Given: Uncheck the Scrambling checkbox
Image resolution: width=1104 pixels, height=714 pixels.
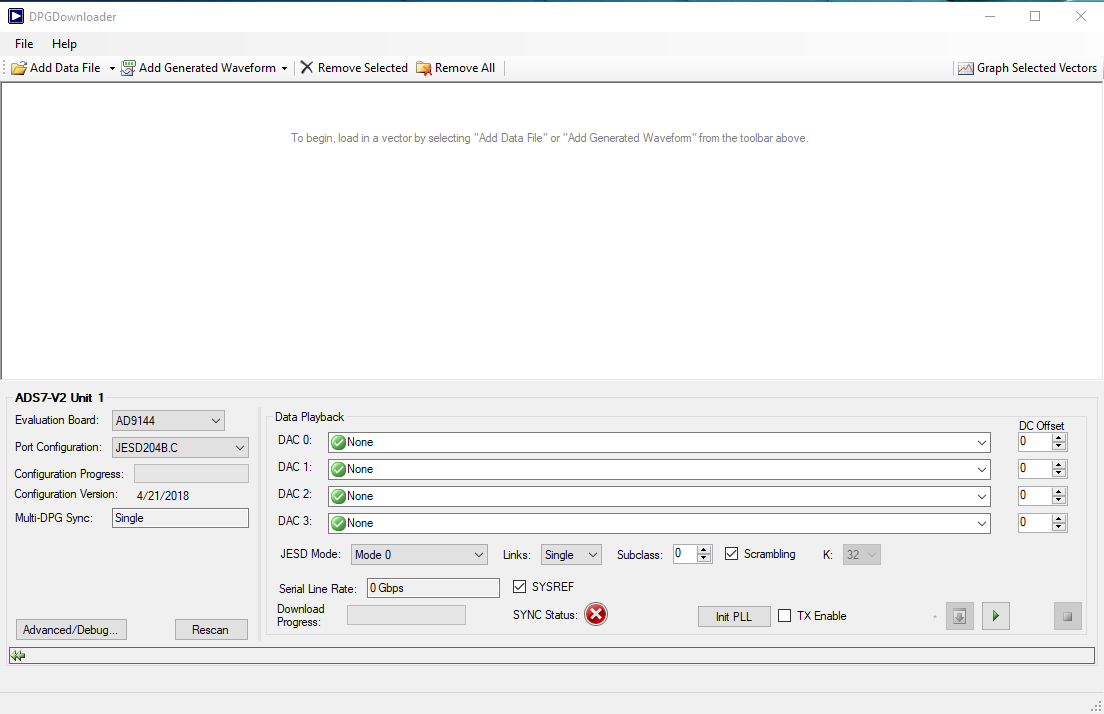Looking at the screenshot, I should tap(732, 554).
